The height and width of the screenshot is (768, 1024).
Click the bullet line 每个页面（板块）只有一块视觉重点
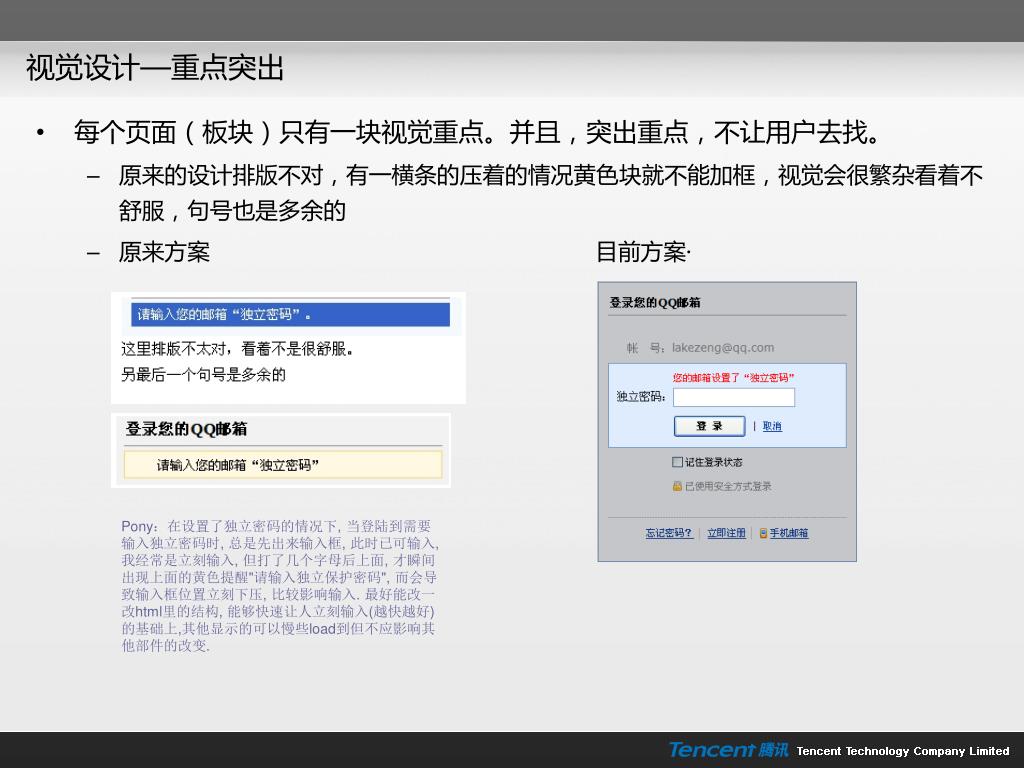click(477, 132)
